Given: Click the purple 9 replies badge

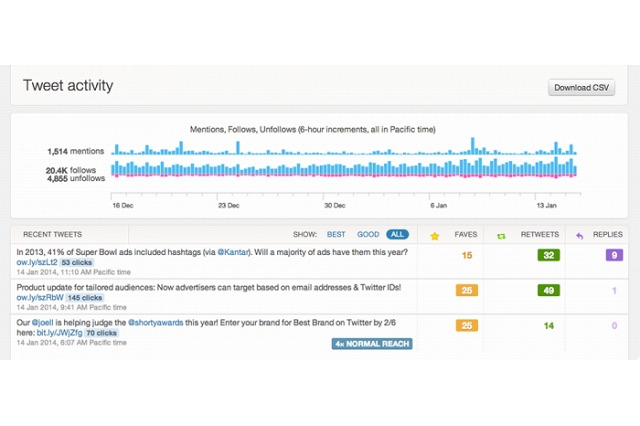Looking at the screenshot, I should tap(613, 256).
